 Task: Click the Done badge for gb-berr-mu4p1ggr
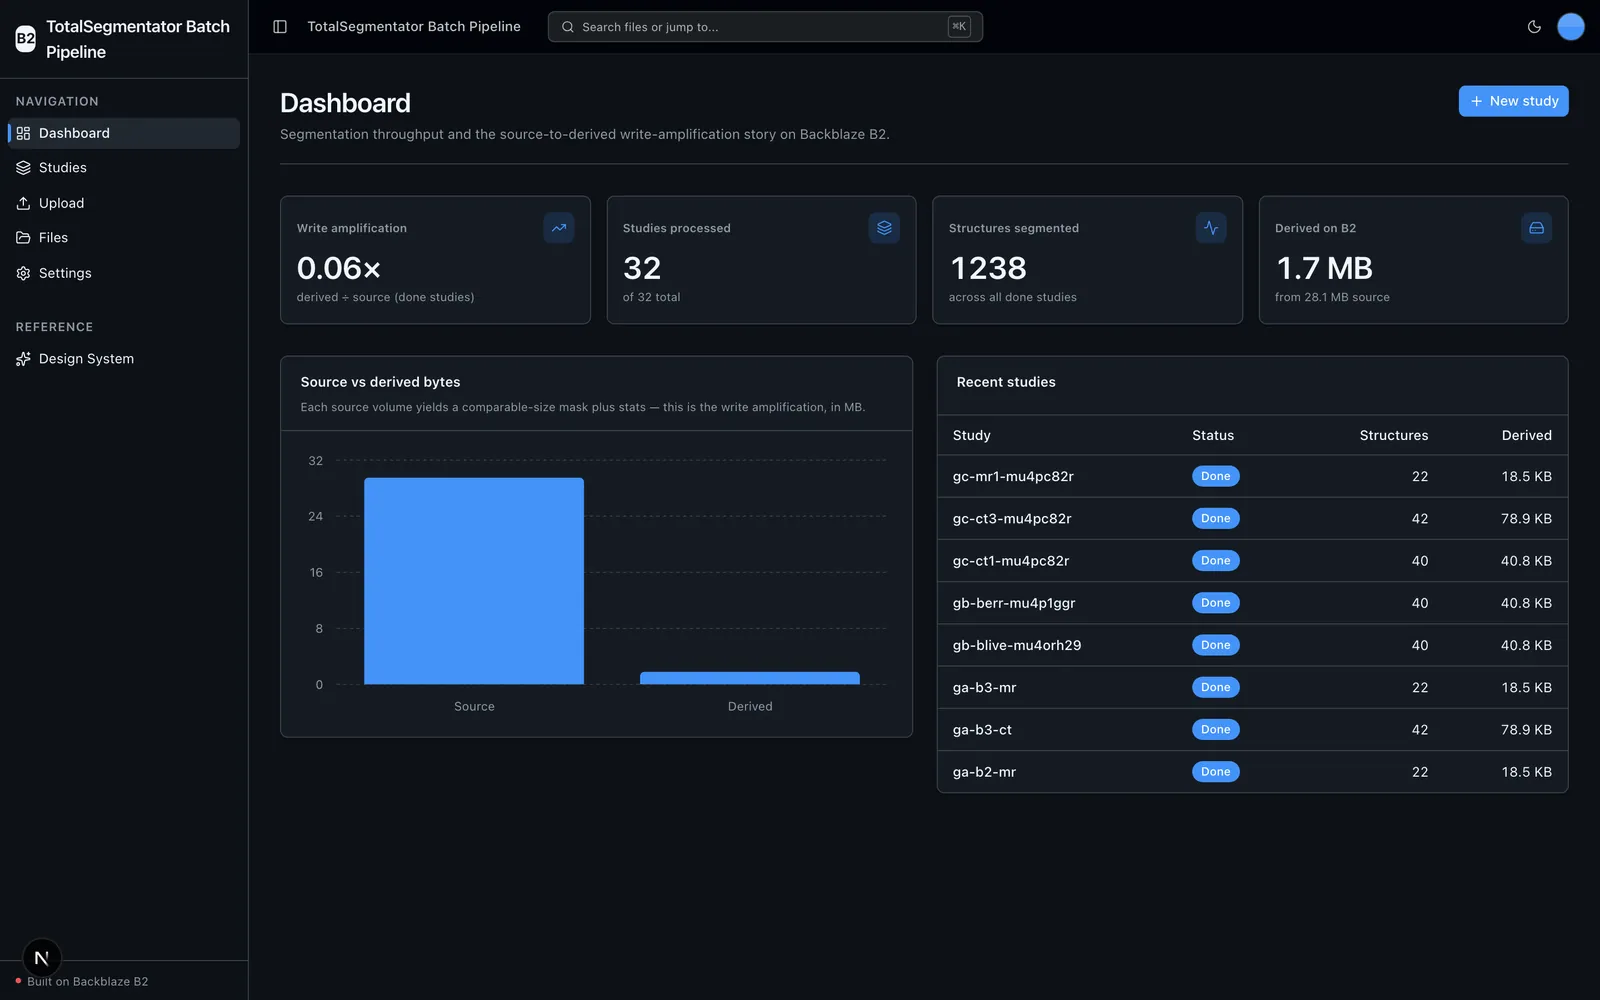pos(1215,603)
